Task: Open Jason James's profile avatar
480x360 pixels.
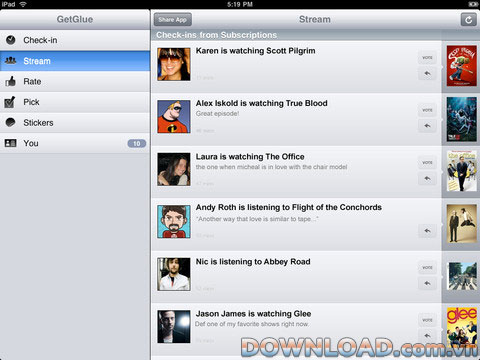Action: pos(174,327)
